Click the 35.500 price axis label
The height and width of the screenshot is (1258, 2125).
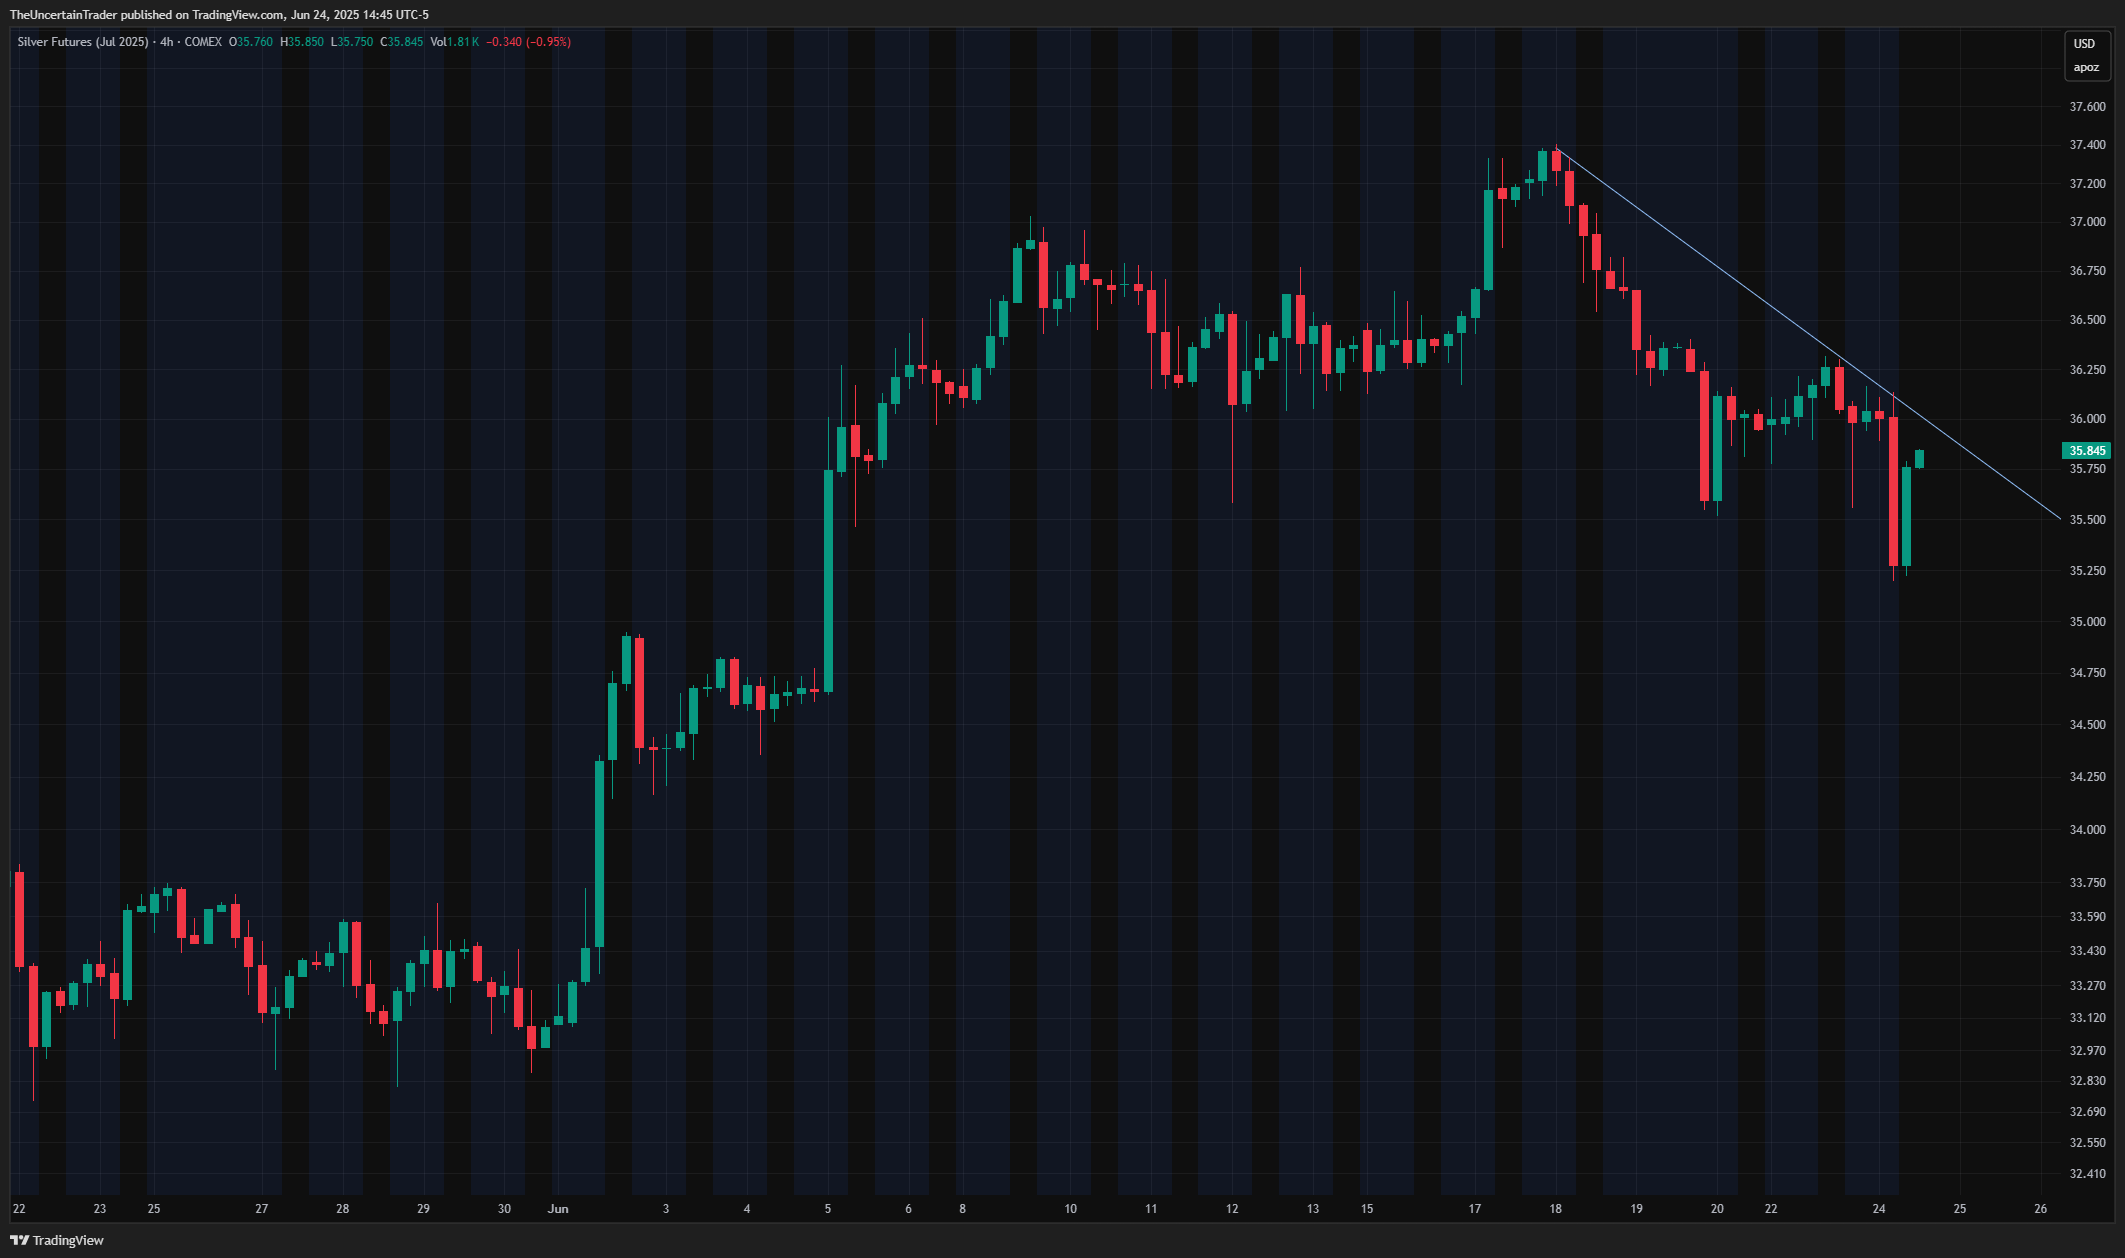click(x=2087, y=520)
